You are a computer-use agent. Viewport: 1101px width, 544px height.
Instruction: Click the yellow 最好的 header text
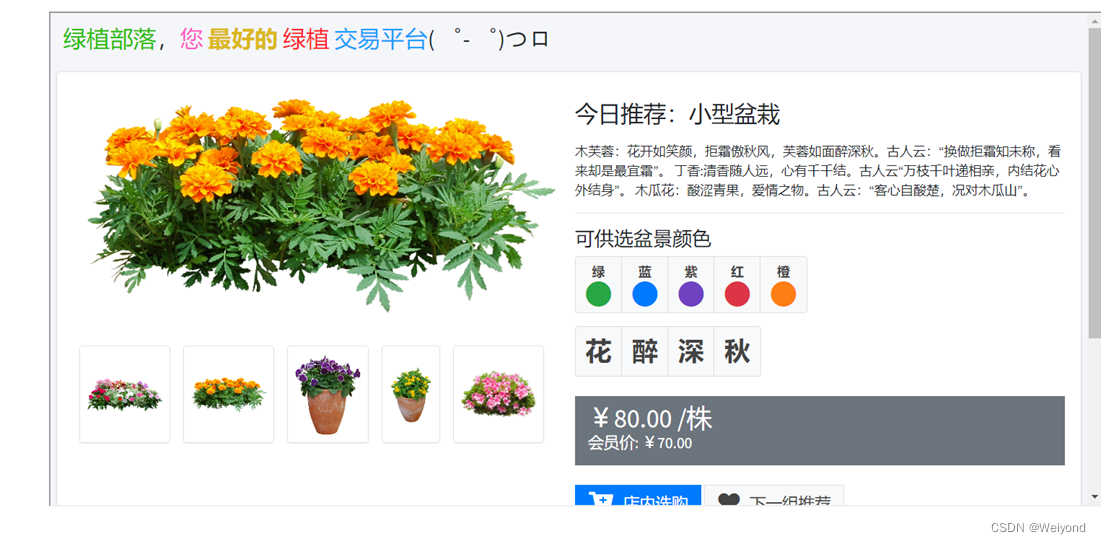click(x=242, y=39)
